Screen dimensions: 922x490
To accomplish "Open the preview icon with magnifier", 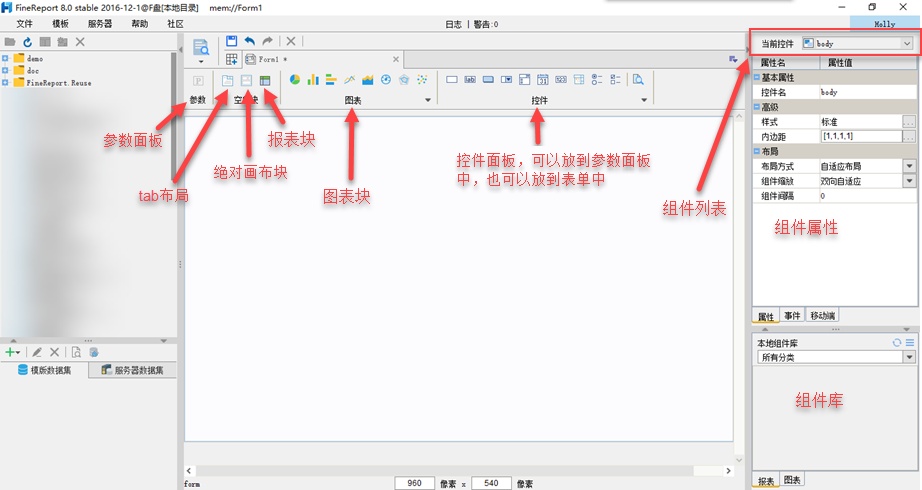I will click(x=201, y=48).
